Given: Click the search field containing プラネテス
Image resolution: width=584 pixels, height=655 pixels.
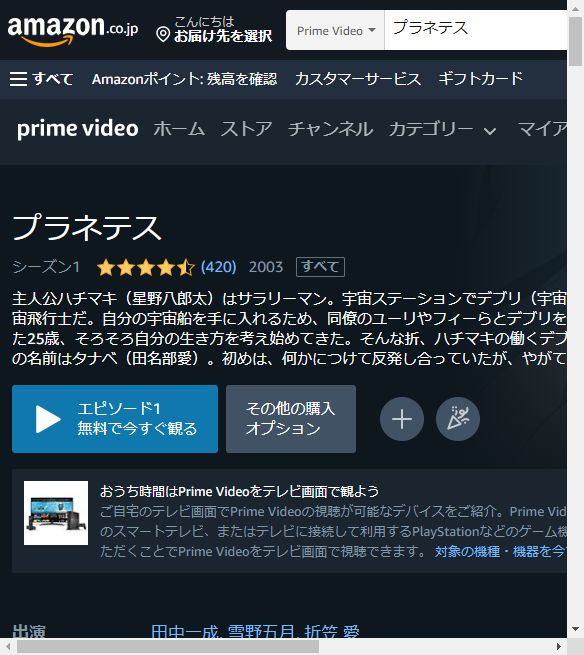Looking at the screenshot, I should [x=475, y=30].
